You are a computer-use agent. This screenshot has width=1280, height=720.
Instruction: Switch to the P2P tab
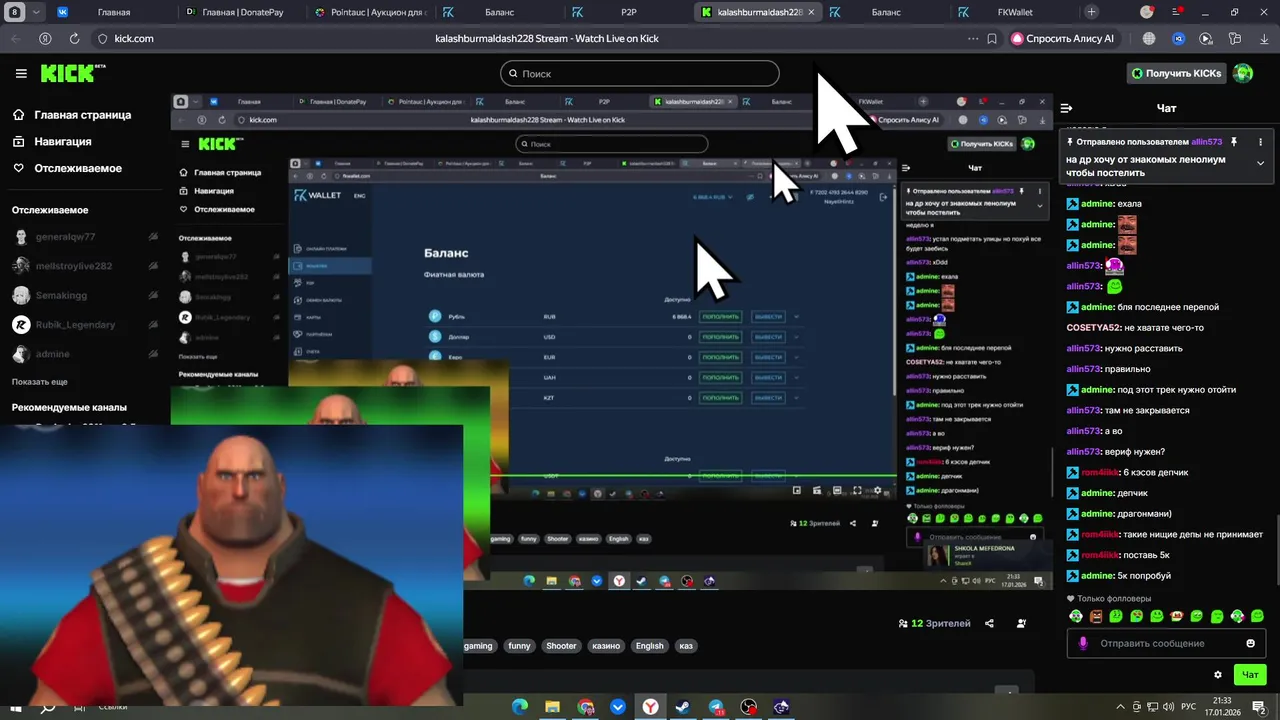point(628,12)
